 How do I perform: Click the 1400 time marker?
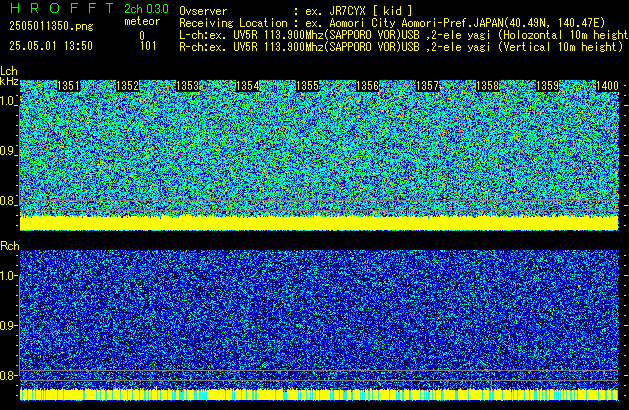(607, 86)
